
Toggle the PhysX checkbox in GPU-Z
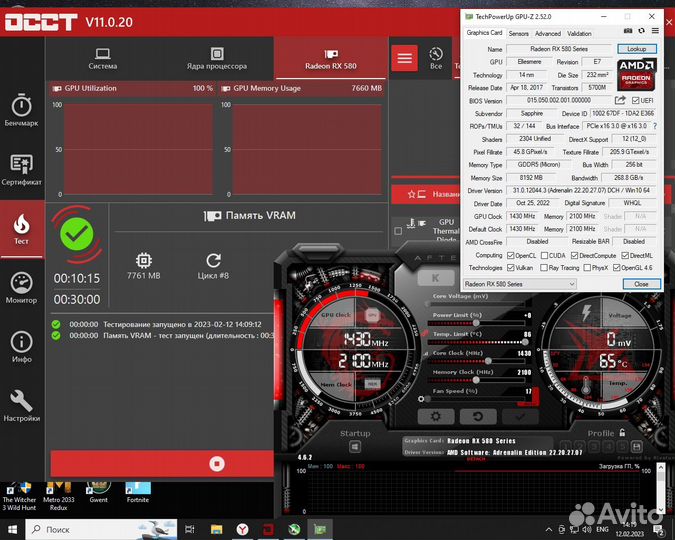coord(587,268)
